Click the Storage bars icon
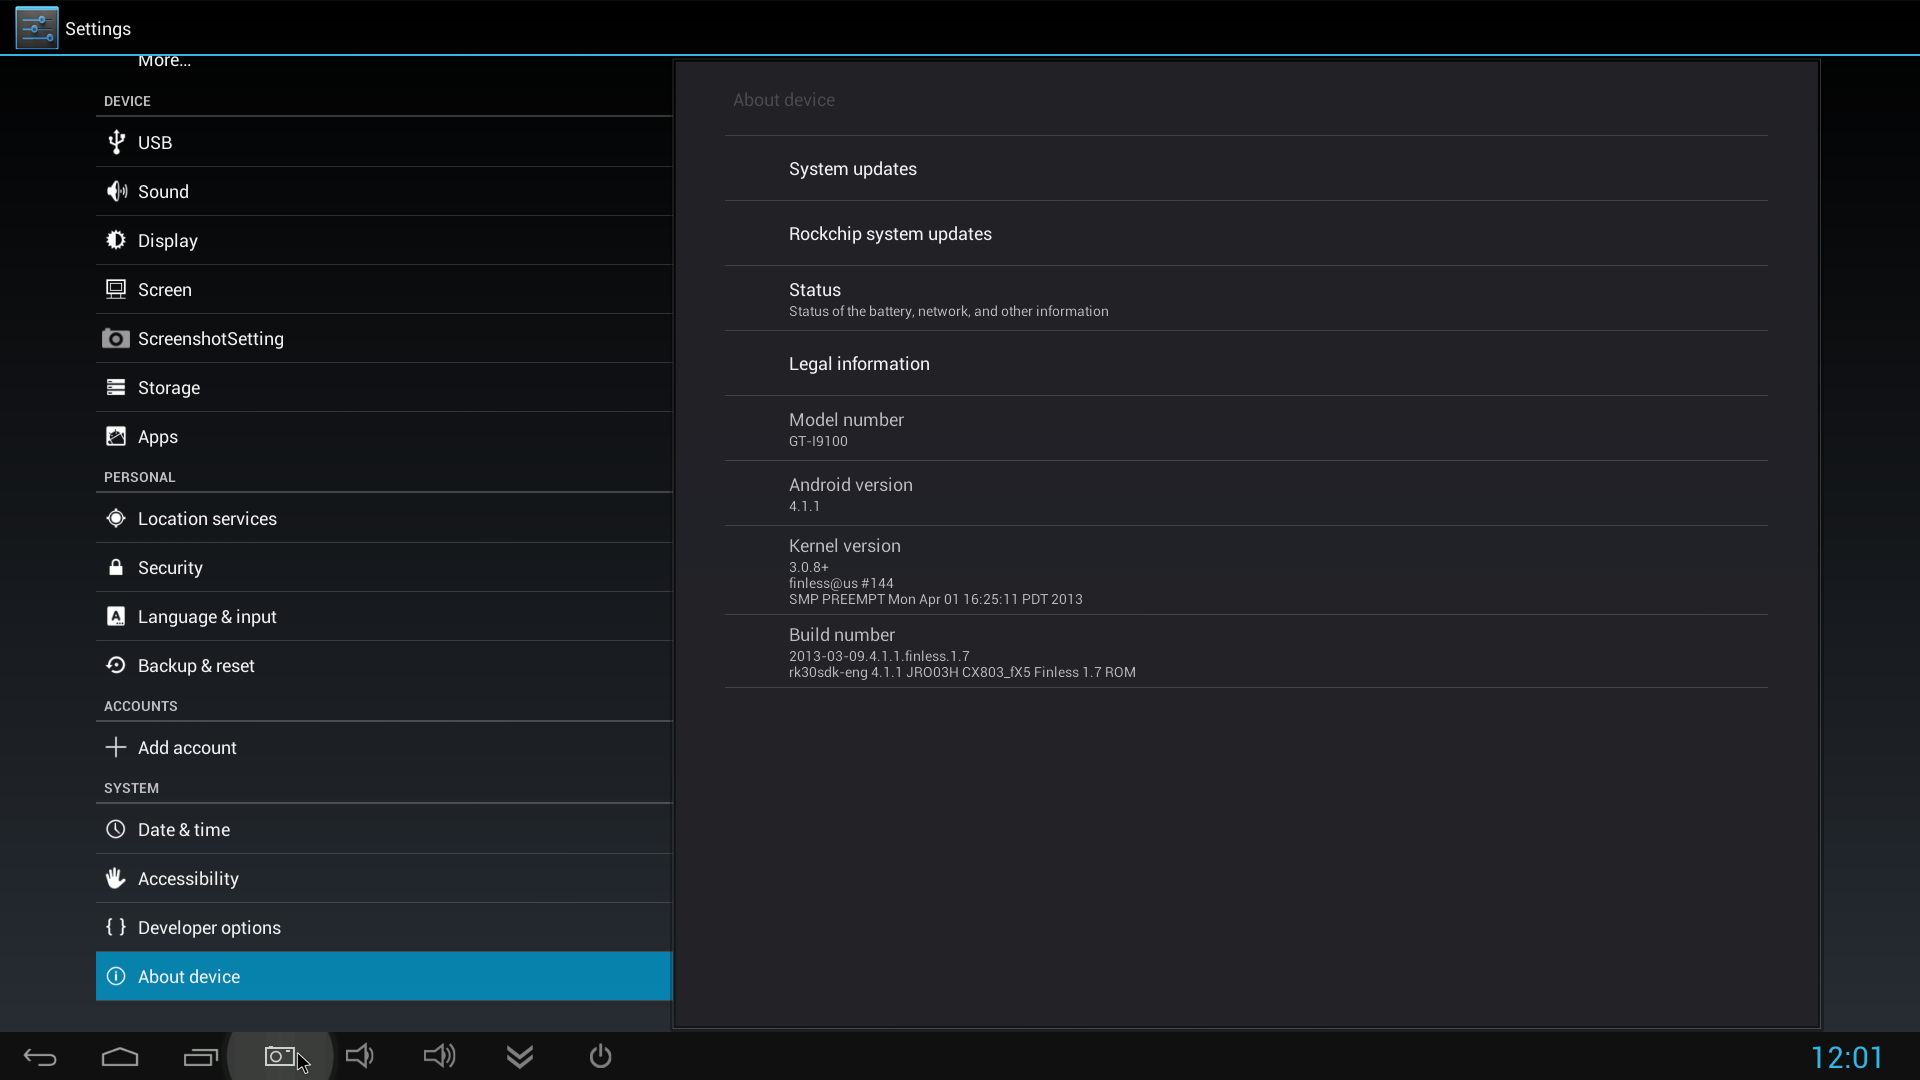The width and height of the screenshot is (1920, 1080). coord(116,387)
